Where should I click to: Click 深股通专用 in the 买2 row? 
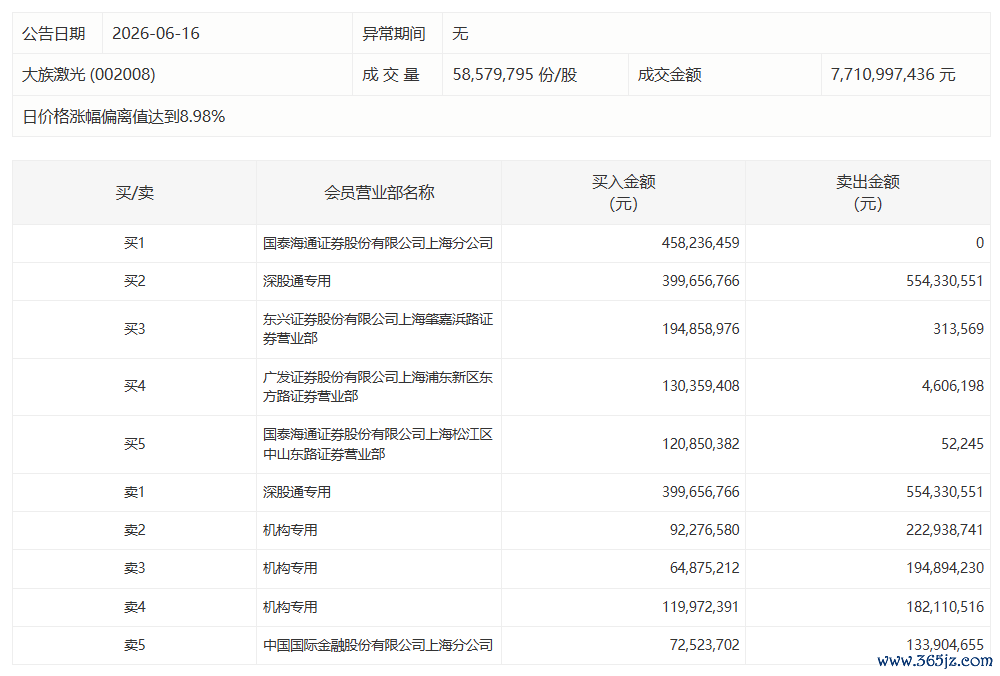[x=297, y=281]
